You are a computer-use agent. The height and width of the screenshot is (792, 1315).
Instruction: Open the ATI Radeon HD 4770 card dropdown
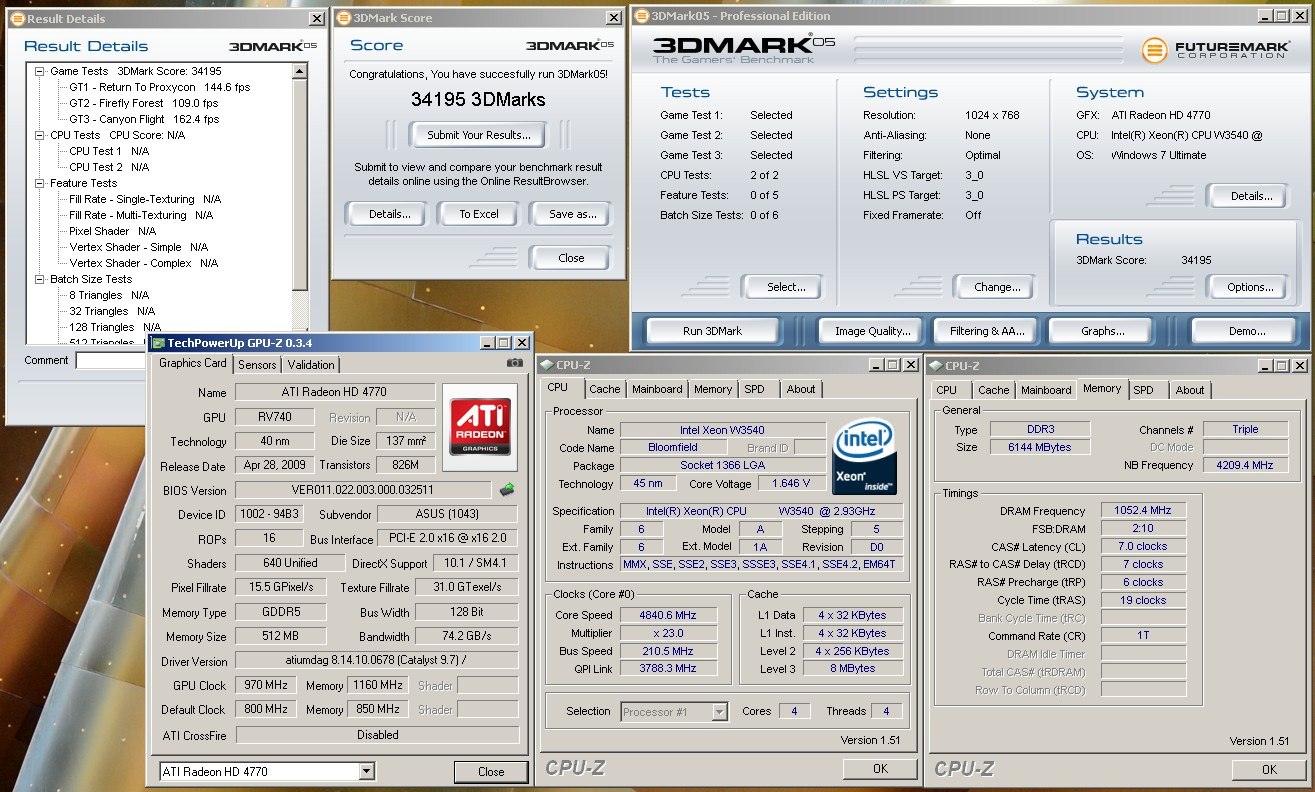coord(366,771)
